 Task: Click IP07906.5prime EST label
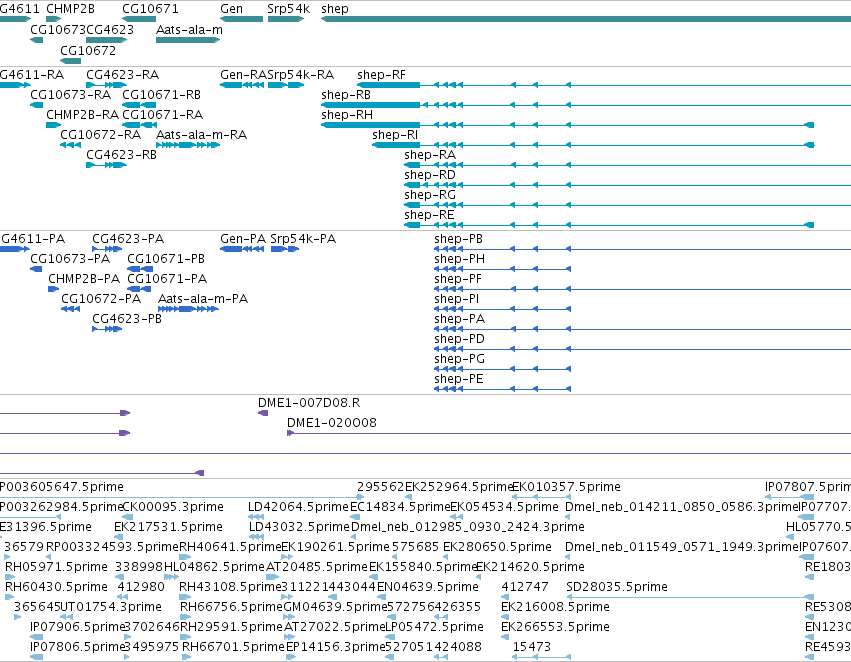click(x=78, y=627)
